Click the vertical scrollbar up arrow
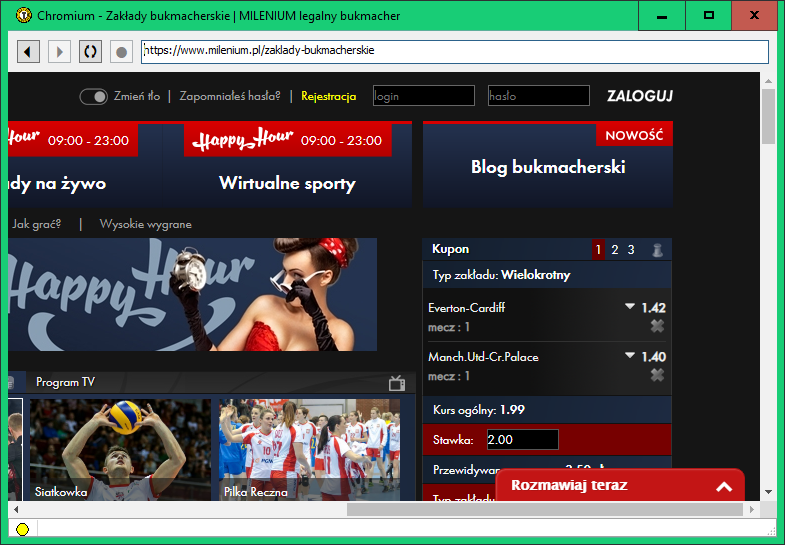The image size is (785, 545). point(768,81)
